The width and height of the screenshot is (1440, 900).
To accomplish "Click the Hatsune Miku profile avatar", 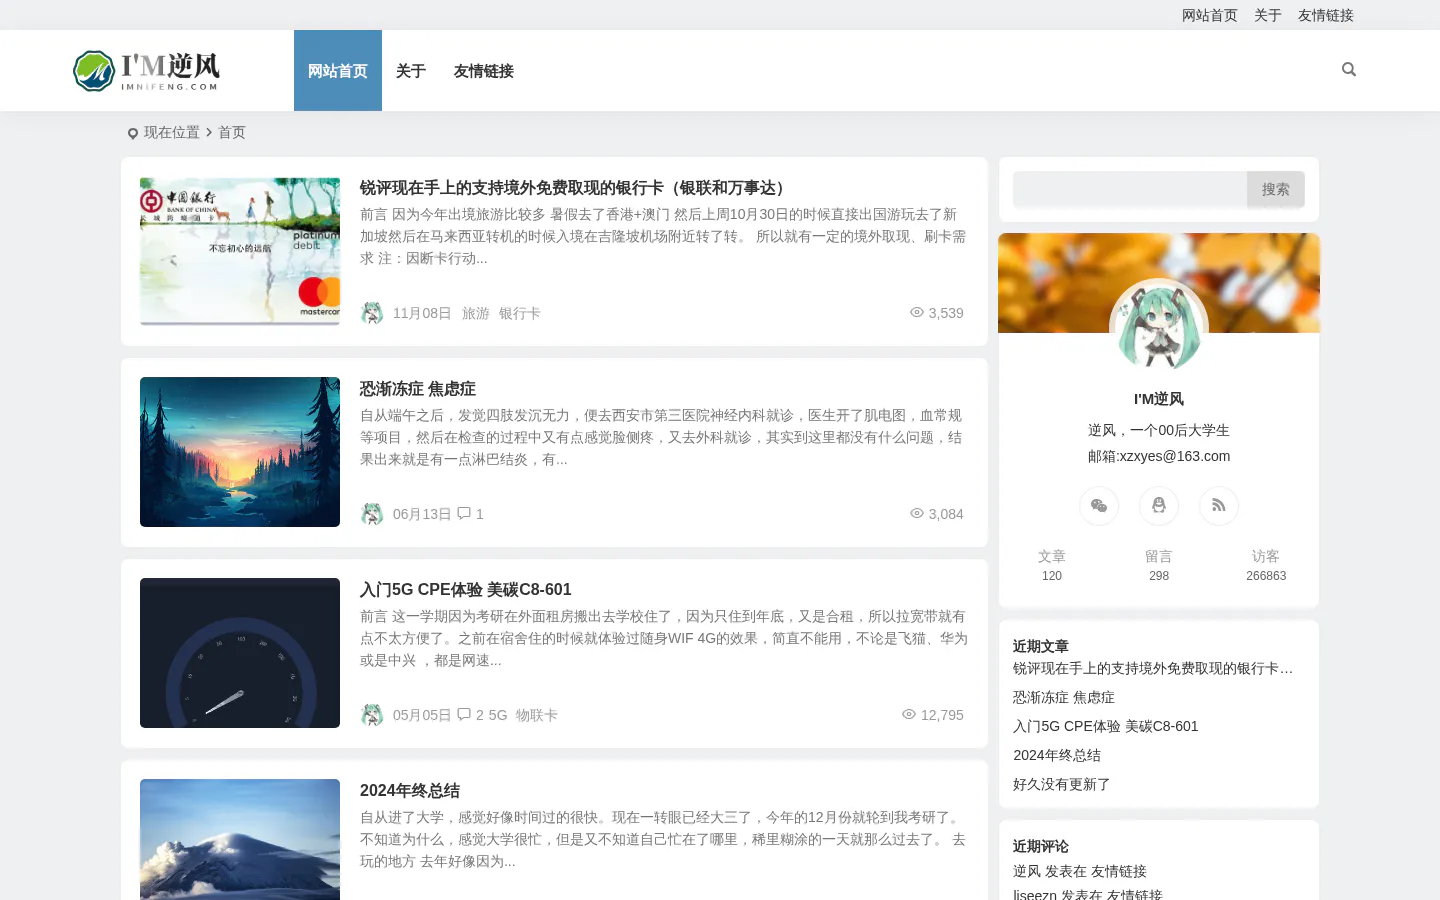I will pos(1159,327).
